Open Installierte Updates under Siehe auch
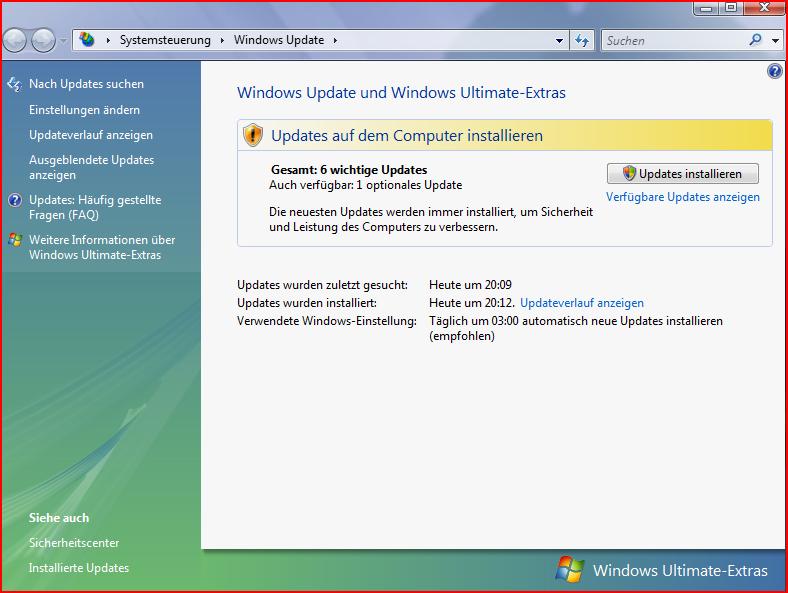This screenshot has height=593, width=788. click(79, 568)
